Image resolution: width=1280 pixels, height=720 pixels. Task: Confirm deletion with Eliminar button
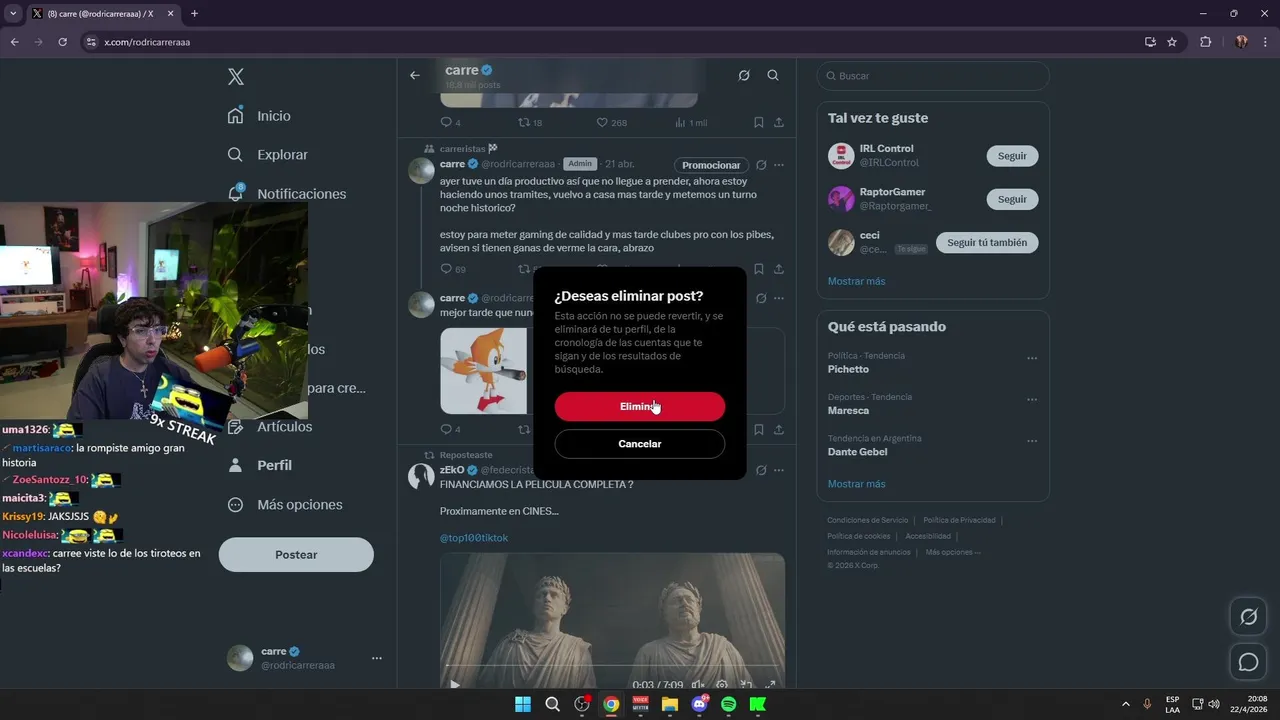[640, 406]
